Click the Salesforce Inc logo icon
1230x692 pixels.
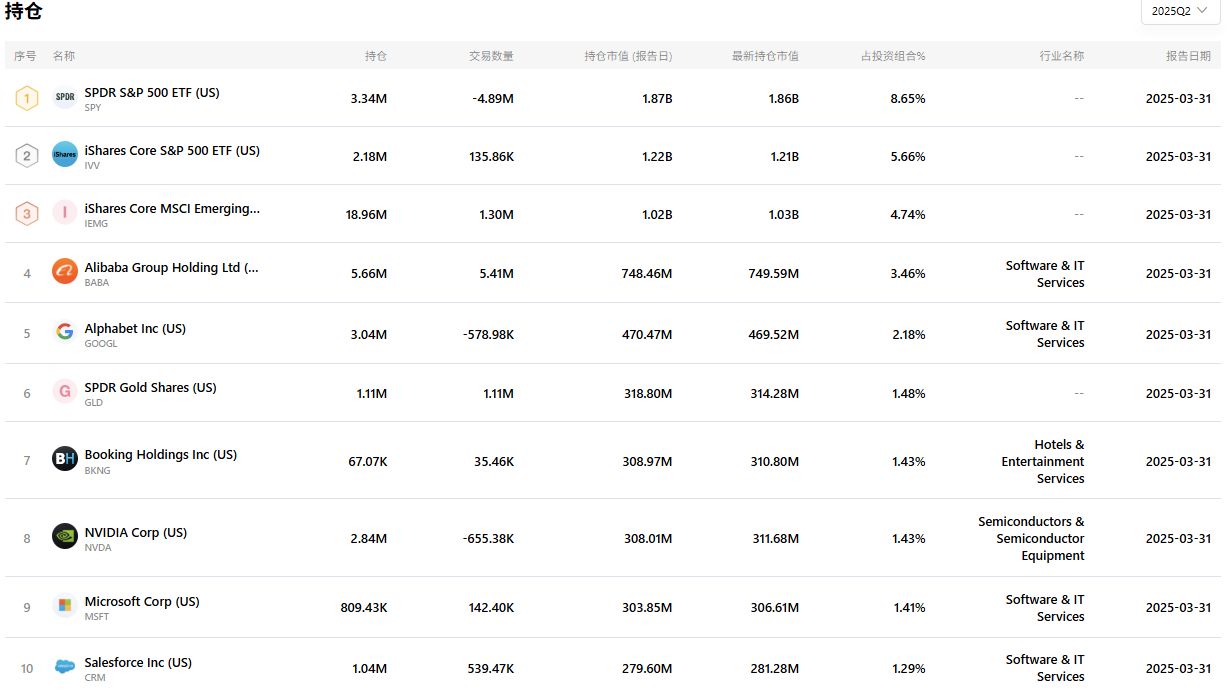(65, 667)
